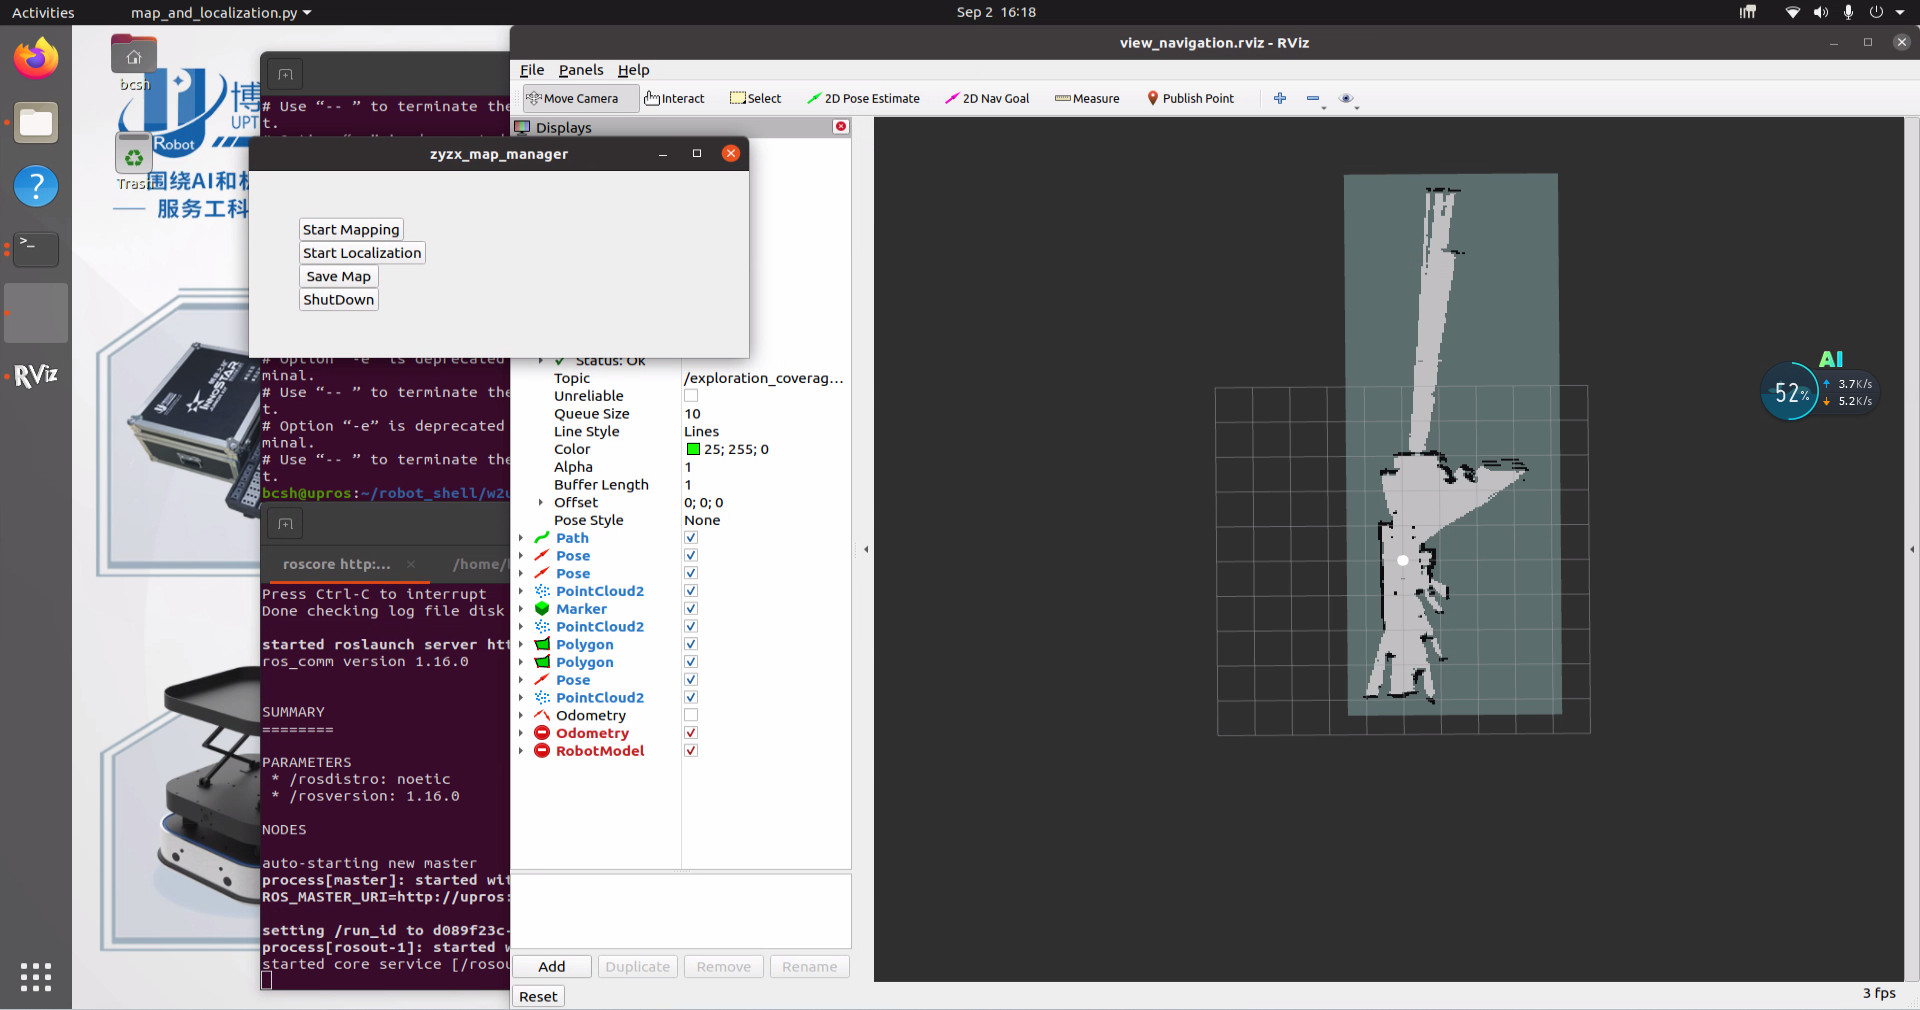This screenshot has width=1920, height=1010.
Task: Click Activities in the top bar
Action: click(x=43, y=12)
